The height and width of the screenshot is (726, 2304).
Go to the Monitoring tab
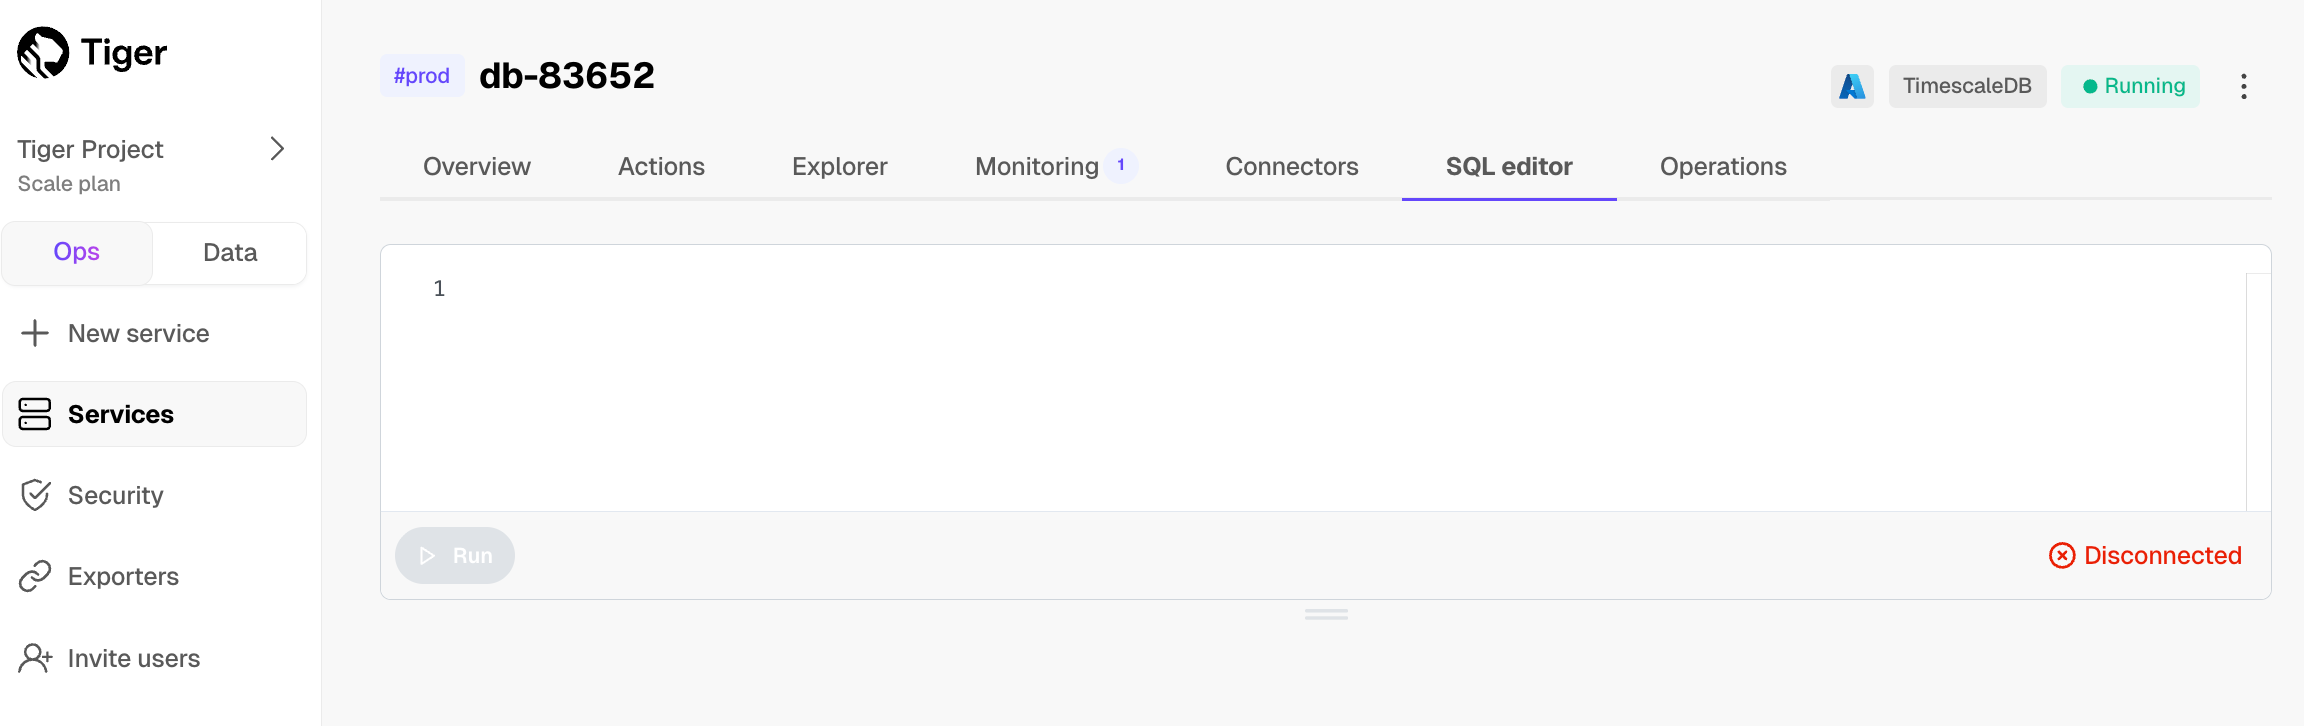[1037, 166]
